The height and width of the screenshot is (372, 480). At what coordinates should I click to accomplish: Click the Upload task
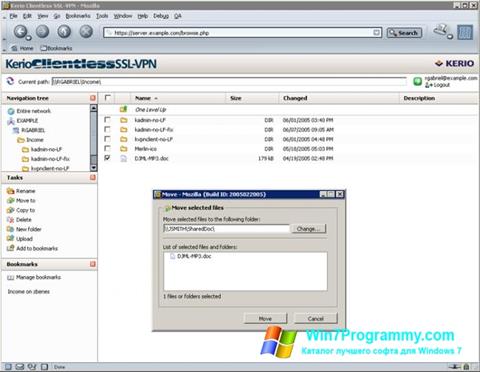pyautogui.click(x=20, y=239)
